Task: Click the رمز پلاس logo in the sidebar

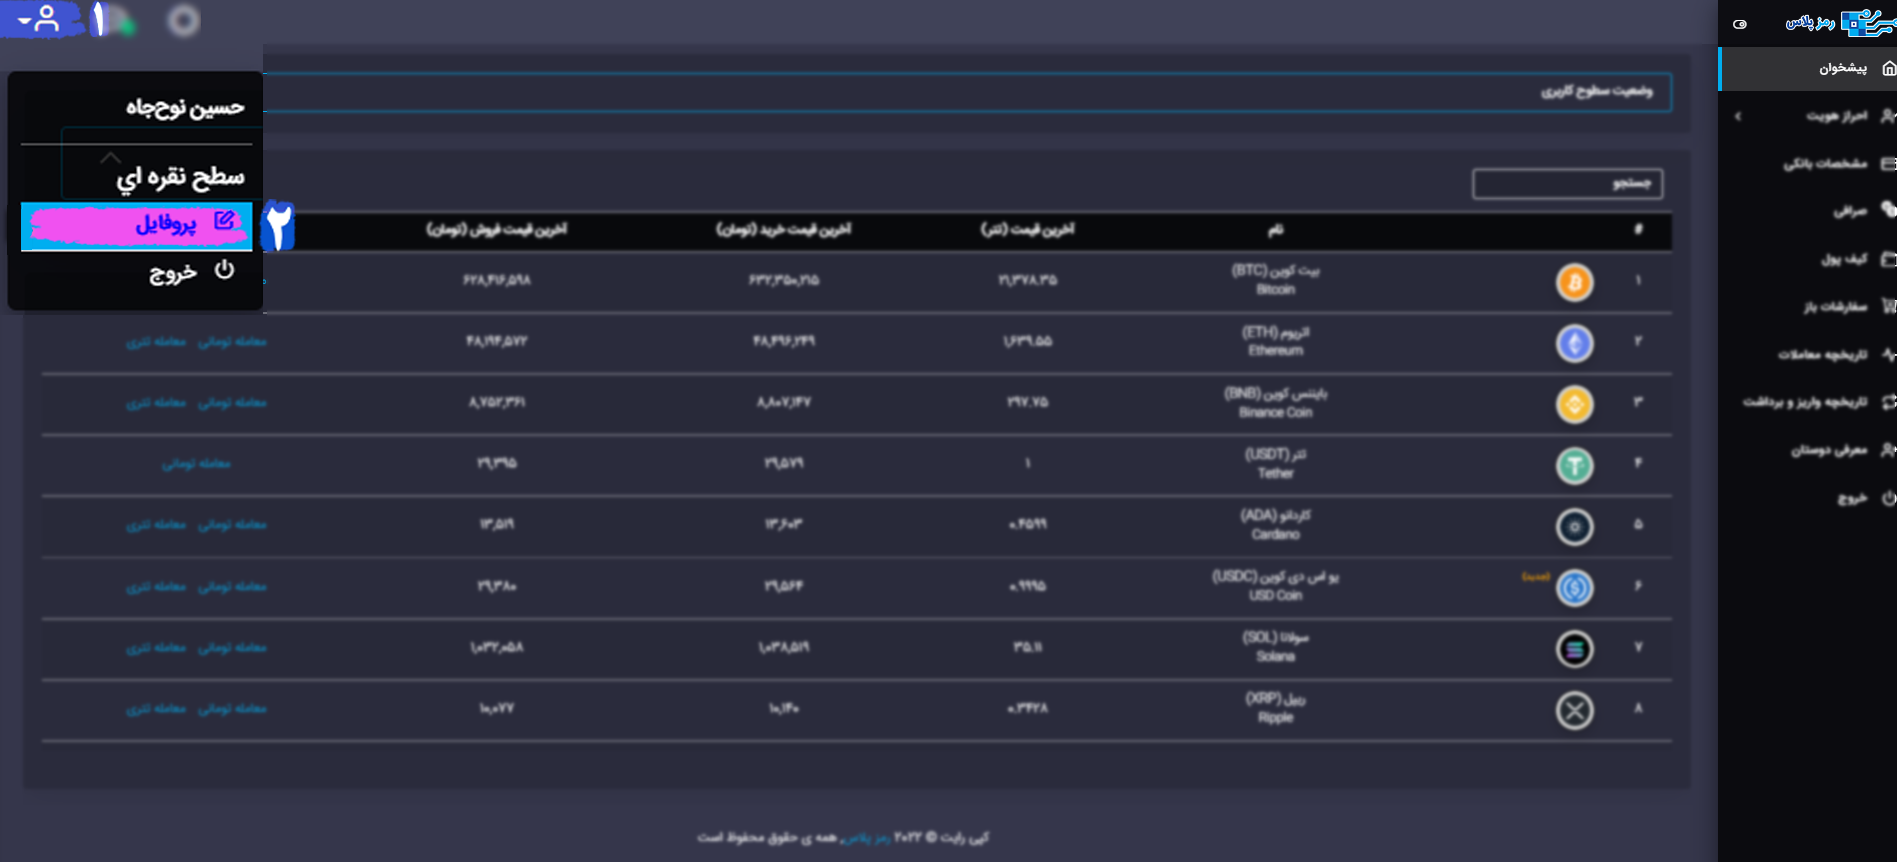Action: 1840,21
